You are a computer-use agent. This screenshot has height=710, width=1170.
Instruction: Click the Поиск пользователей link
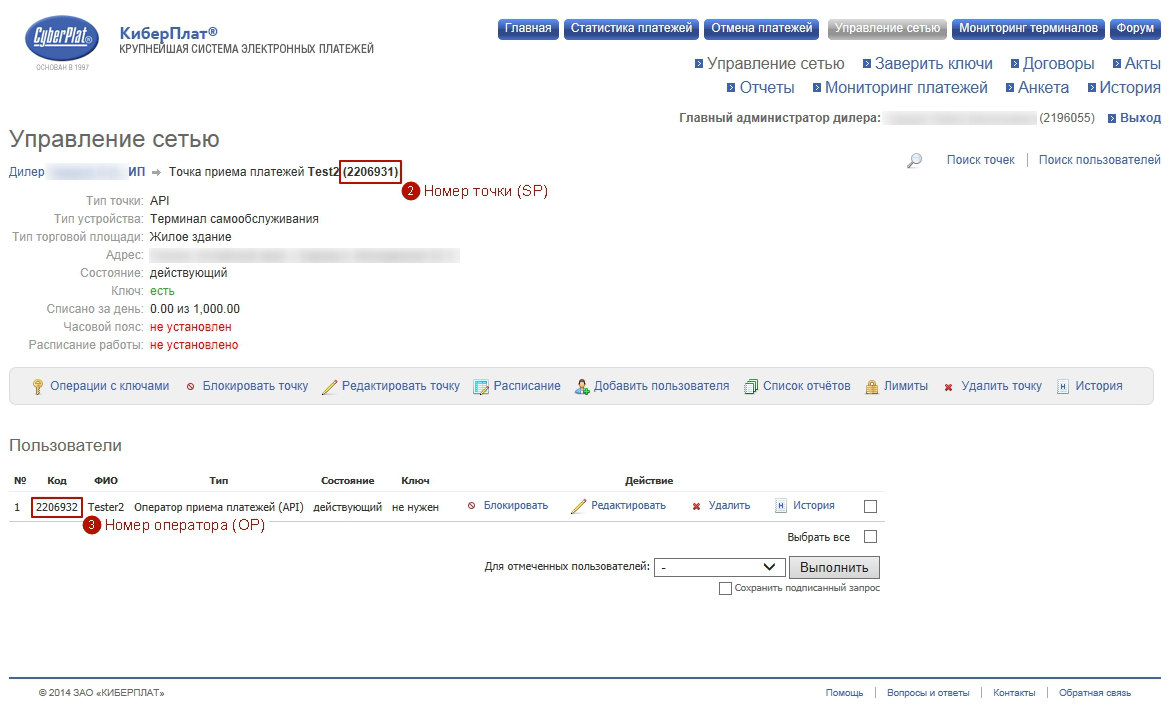[x=1099, y=160]
